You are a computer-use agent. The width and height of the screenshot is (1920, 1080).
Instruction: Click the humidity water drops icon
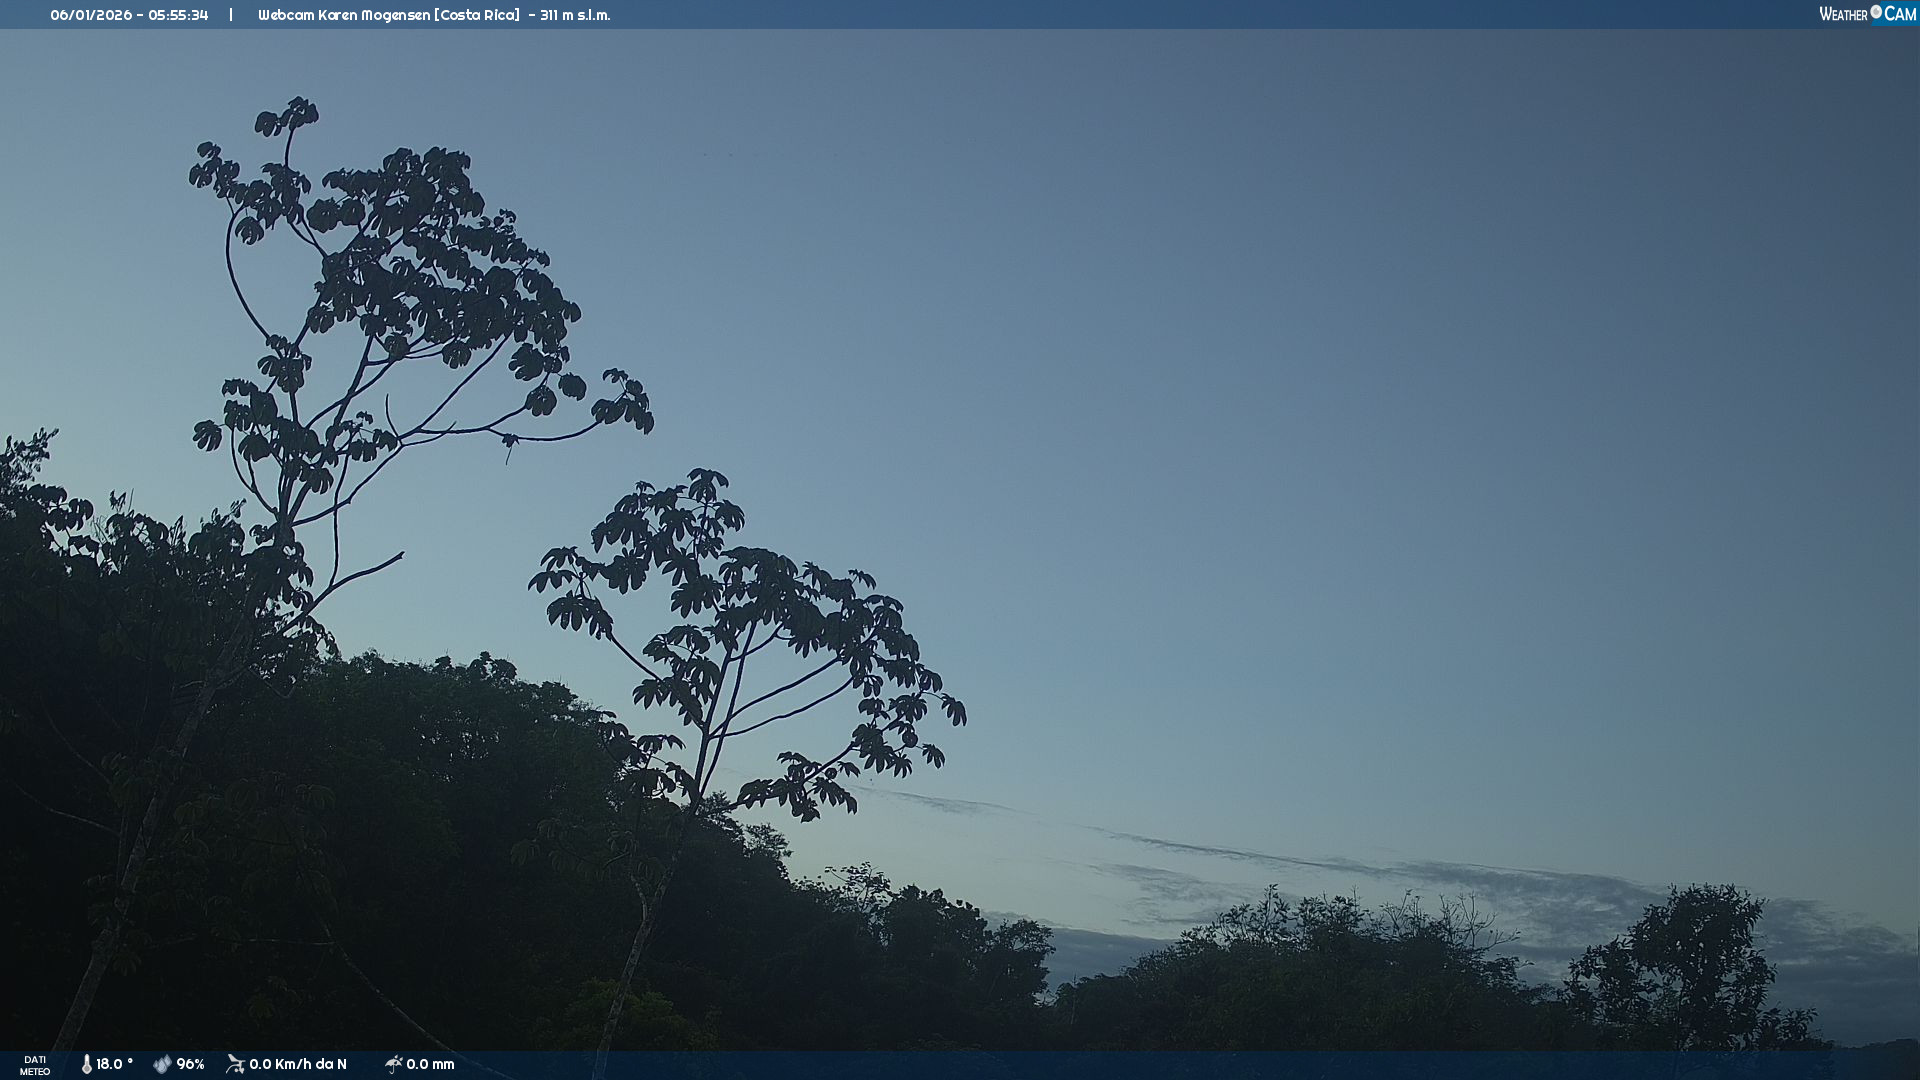pos(162,1064)
